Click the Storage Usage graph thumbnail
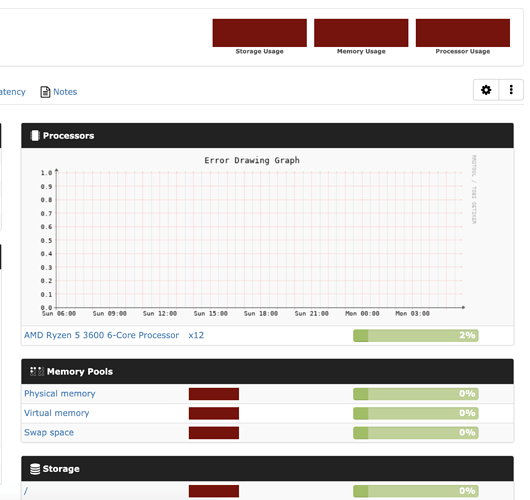 coord(260,33)
